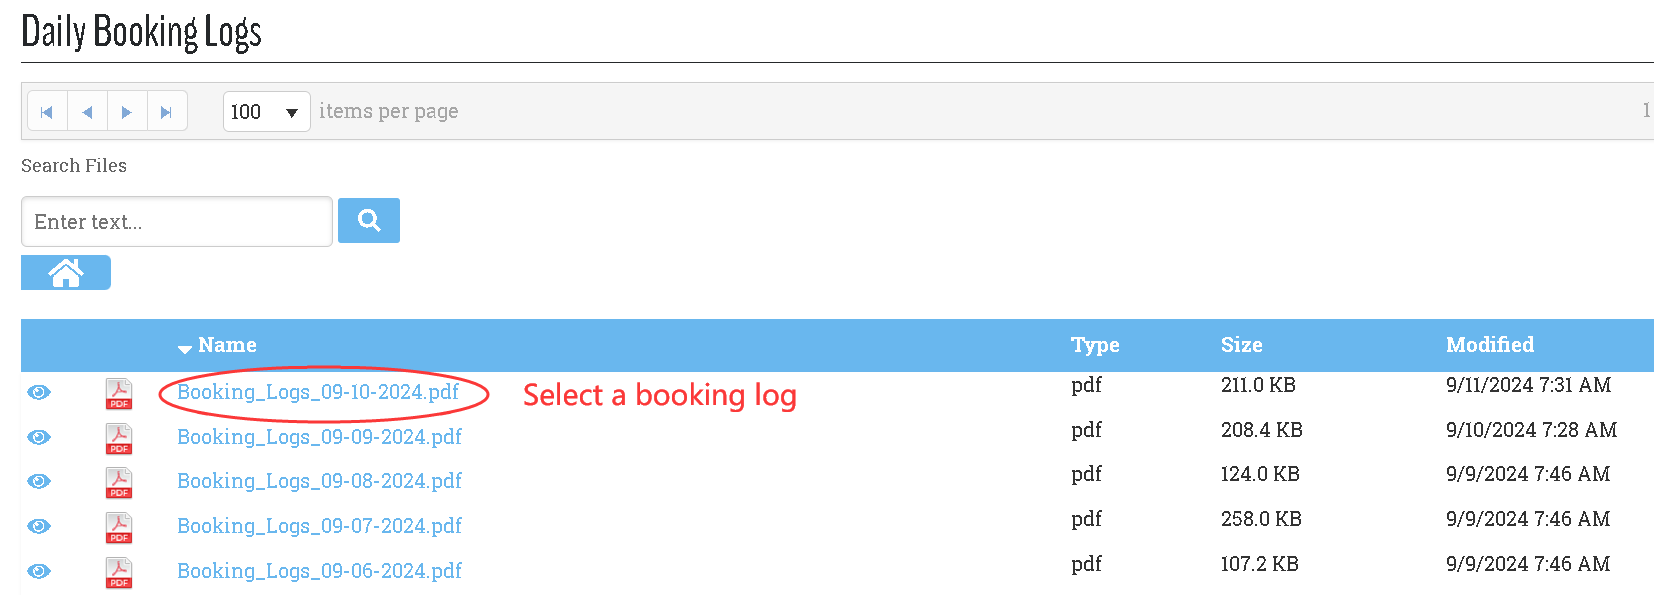Sort the table by the Modified column
Screen dimensions: 1654x595
pyautogui.click(x=1489, y=344)
